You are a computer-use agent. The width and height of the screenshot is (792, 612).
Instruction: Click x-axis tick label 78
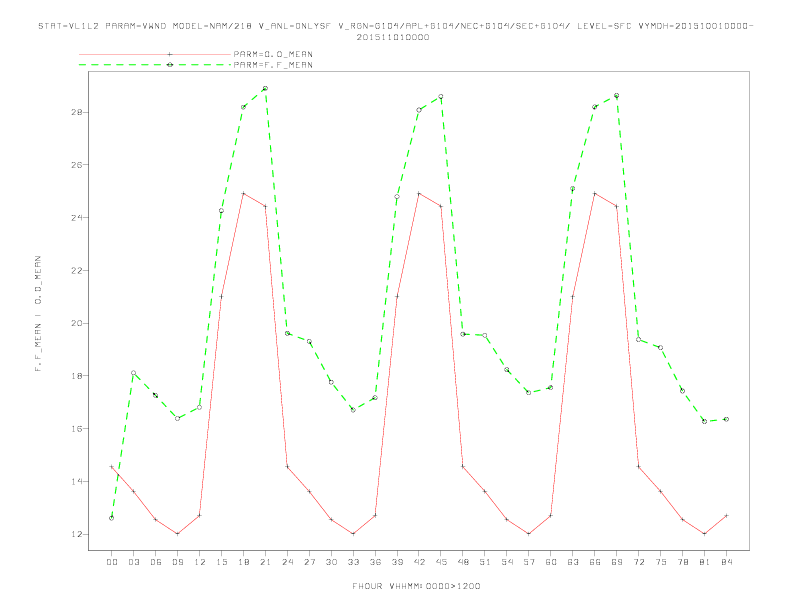click(x=682, y=562)
